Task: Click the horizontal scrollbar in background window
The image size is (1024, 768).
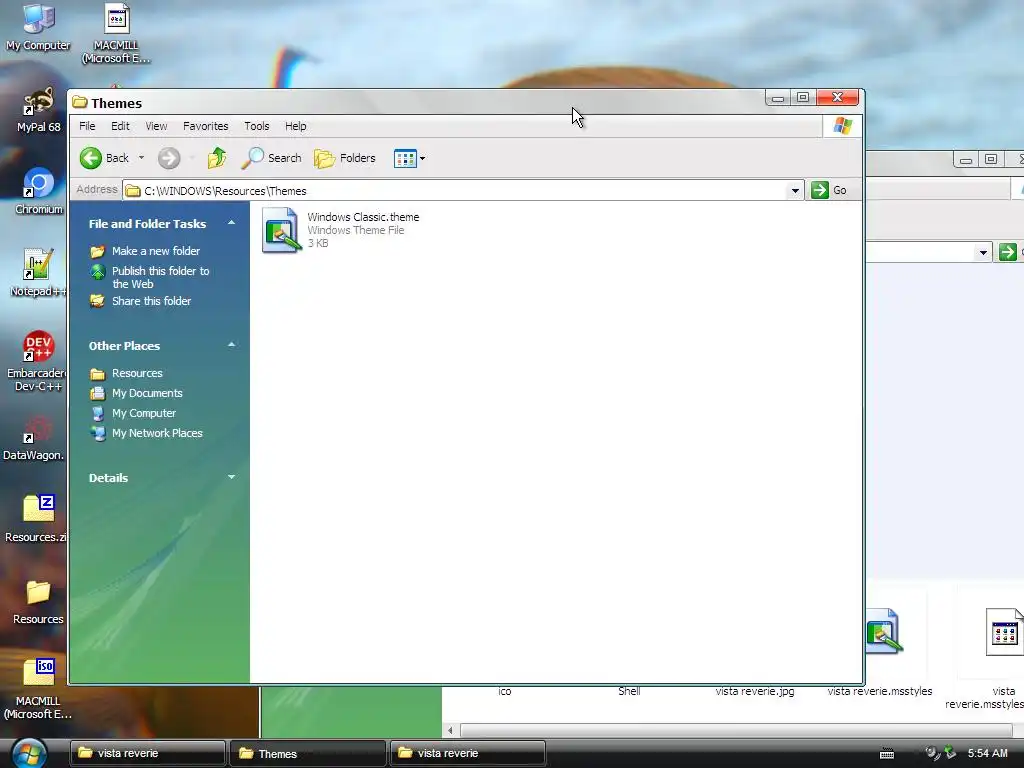Action: coord(738,730)
